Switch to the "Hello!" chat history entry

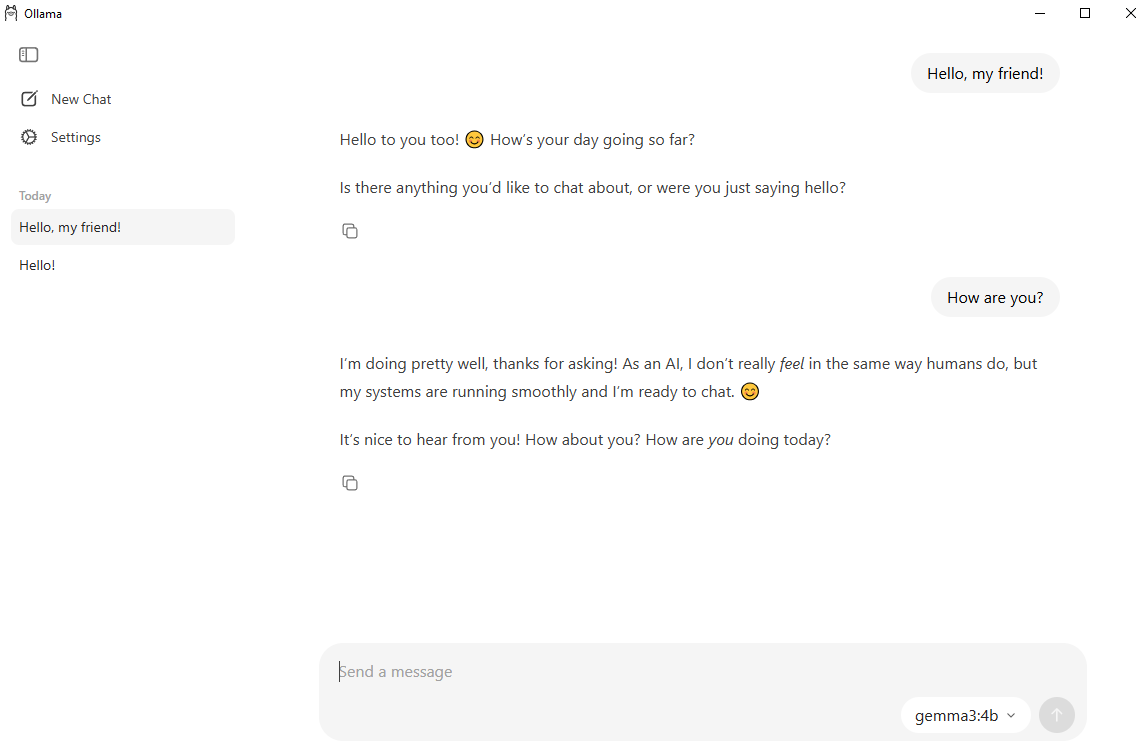click(x=38, y=265)
